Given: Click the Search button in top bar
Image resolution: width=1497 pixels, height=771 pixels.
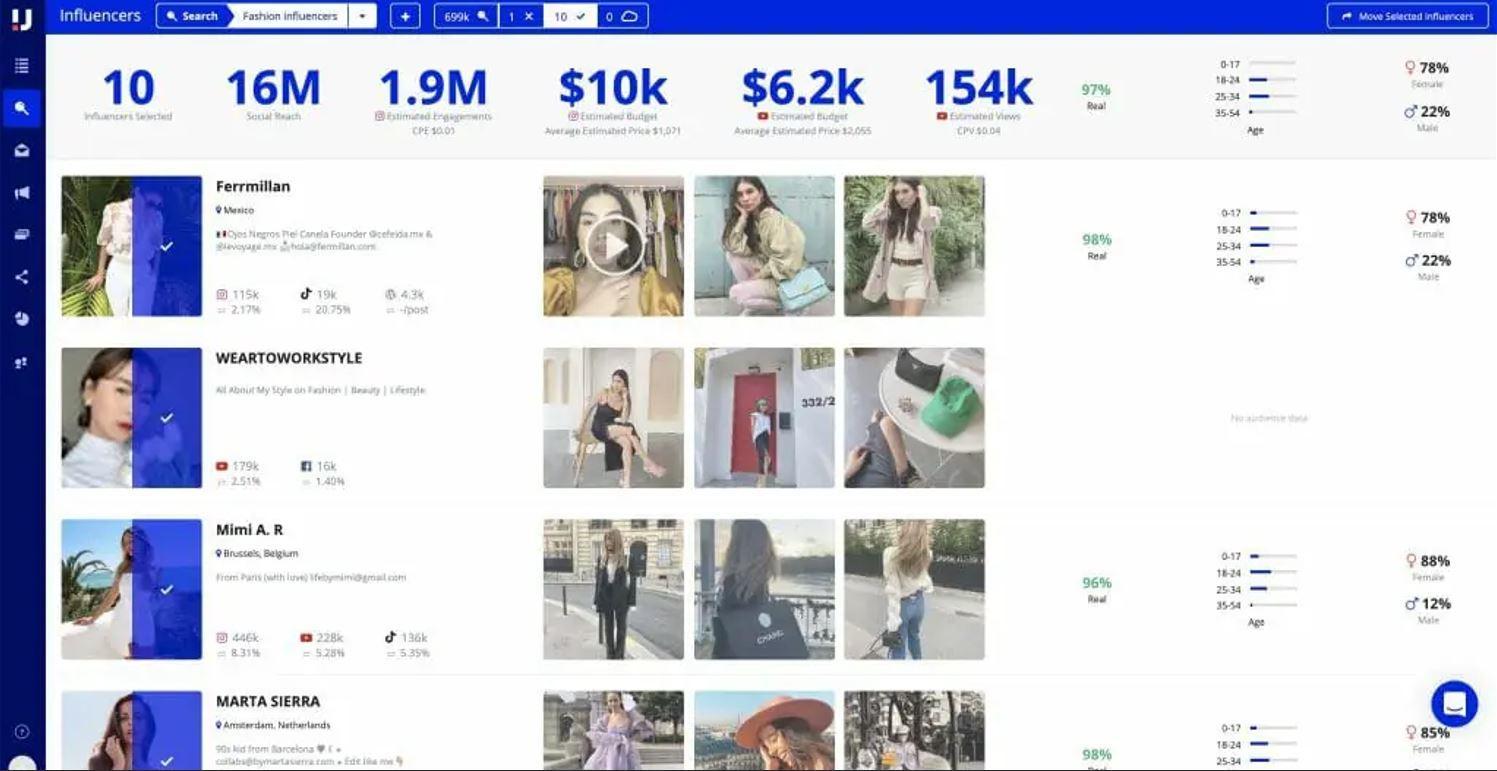Looking at the screenshot, I should click(192, 16).
